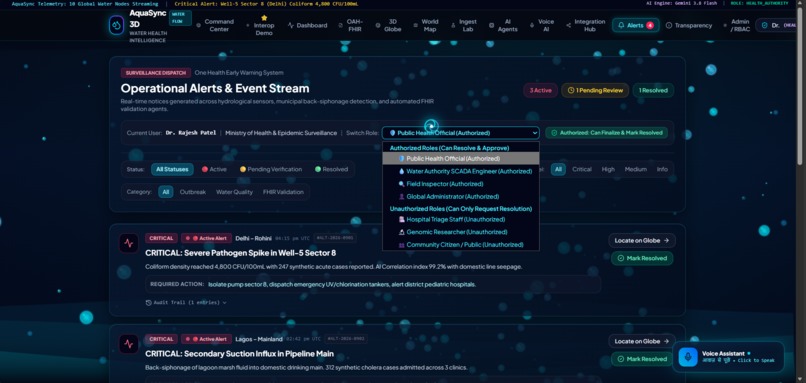Click the hospital icon beside Triage Staff
This screenshot has height=383, width=806.
pos(401,219)
